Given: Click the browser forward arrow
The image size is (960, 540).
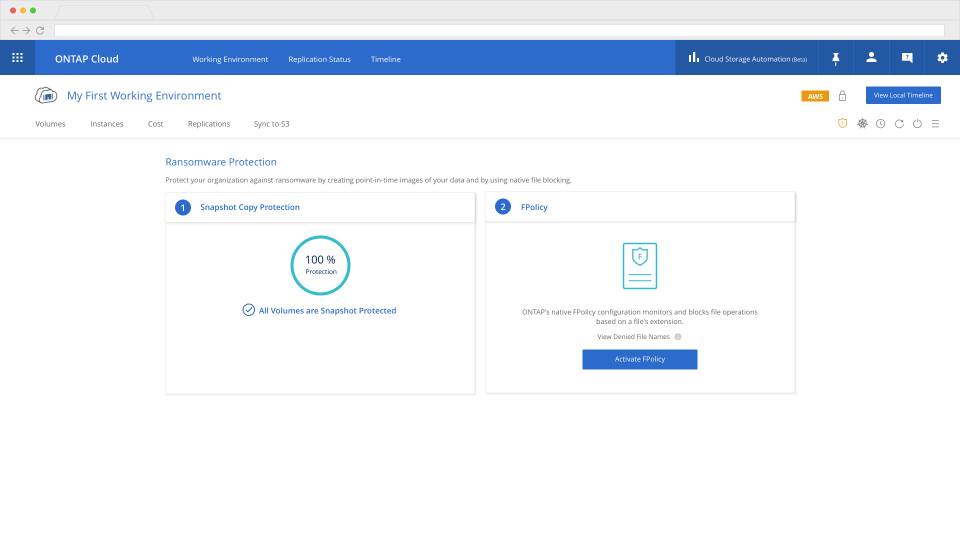Looking at the screenshot, I should (x=26, y=30).
